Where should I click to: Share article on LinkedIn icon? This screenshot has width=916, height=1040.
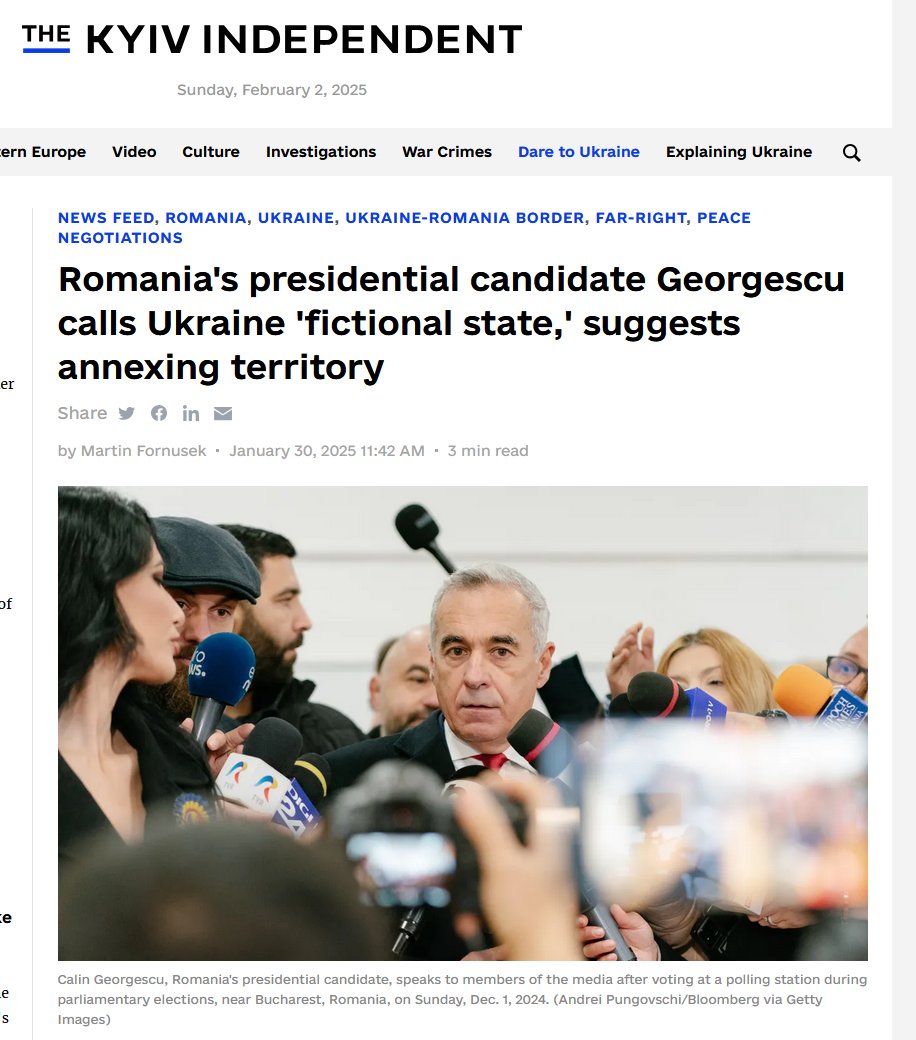tap(191, 413)
